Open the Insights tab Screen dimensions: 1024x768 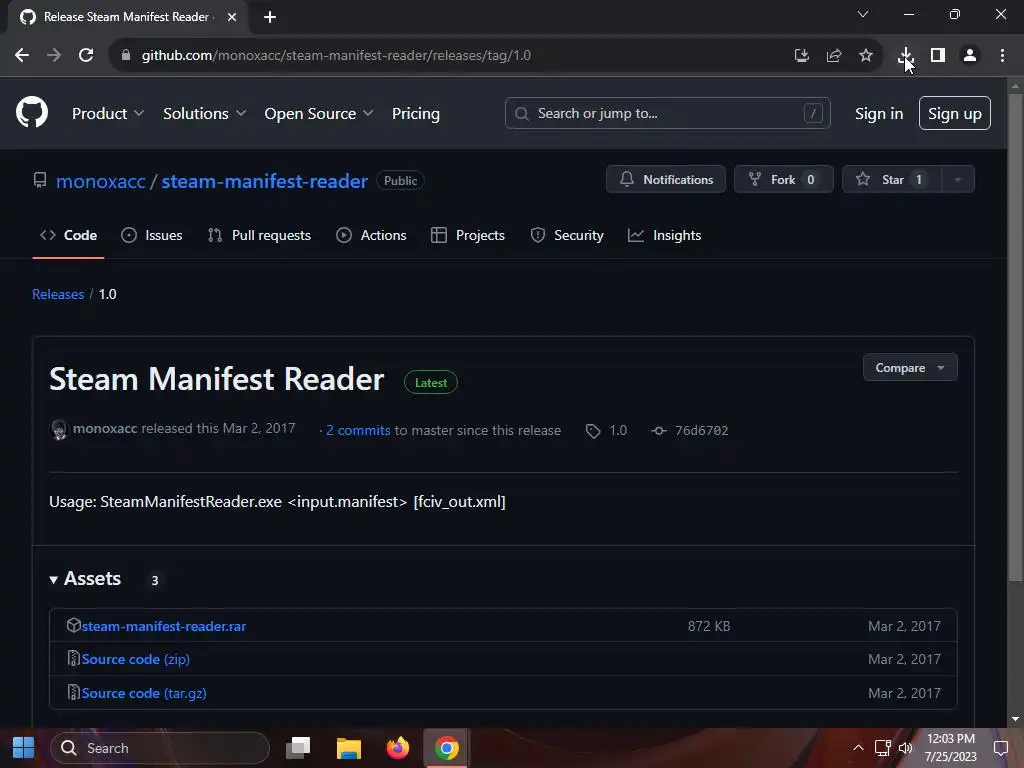point(664,235)
